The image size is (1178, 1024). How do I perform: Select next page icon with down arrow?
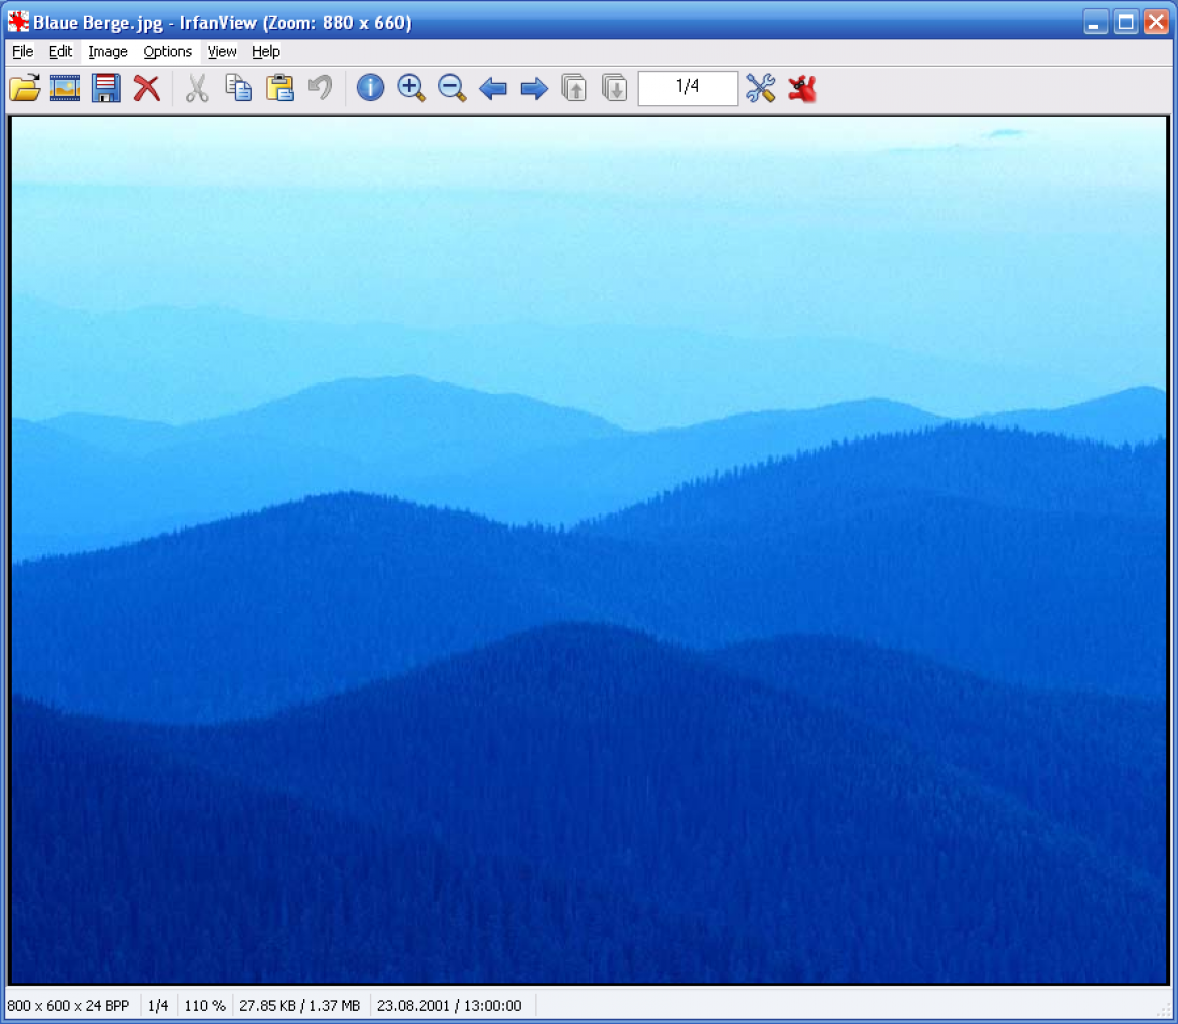click(615, 88)
